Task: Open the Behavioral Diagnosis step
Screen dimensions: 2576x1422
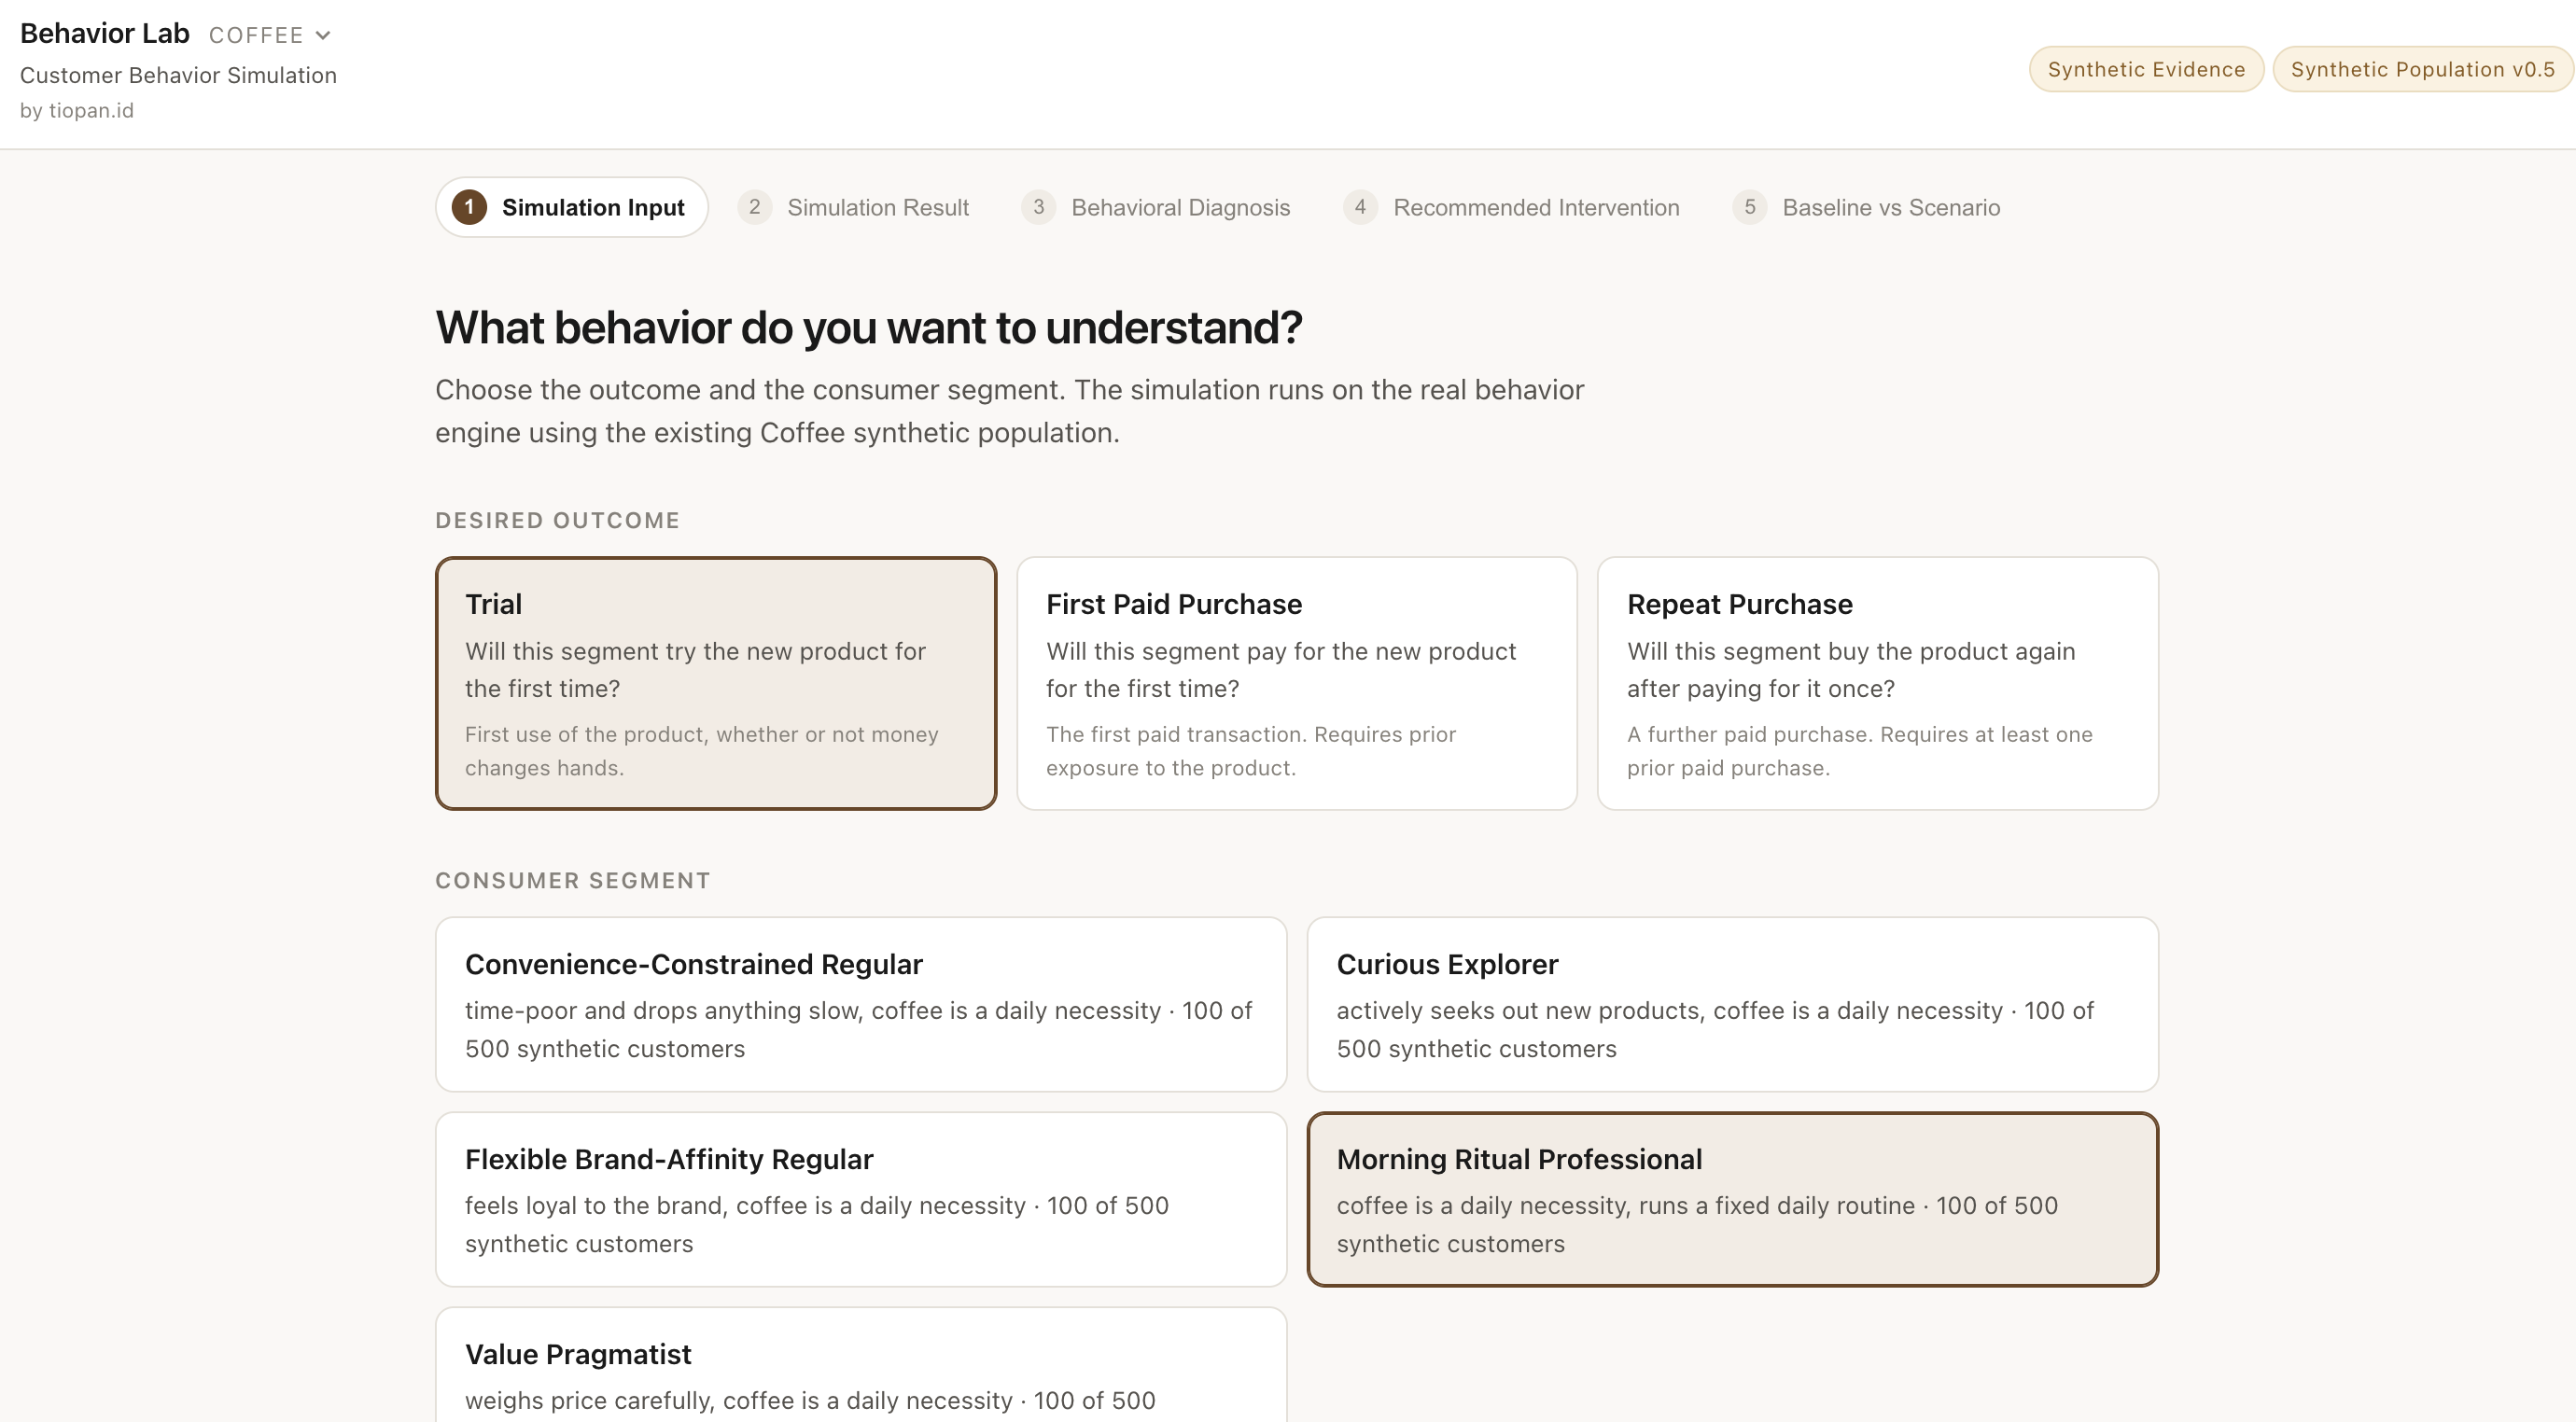Action: (1156, 207)
